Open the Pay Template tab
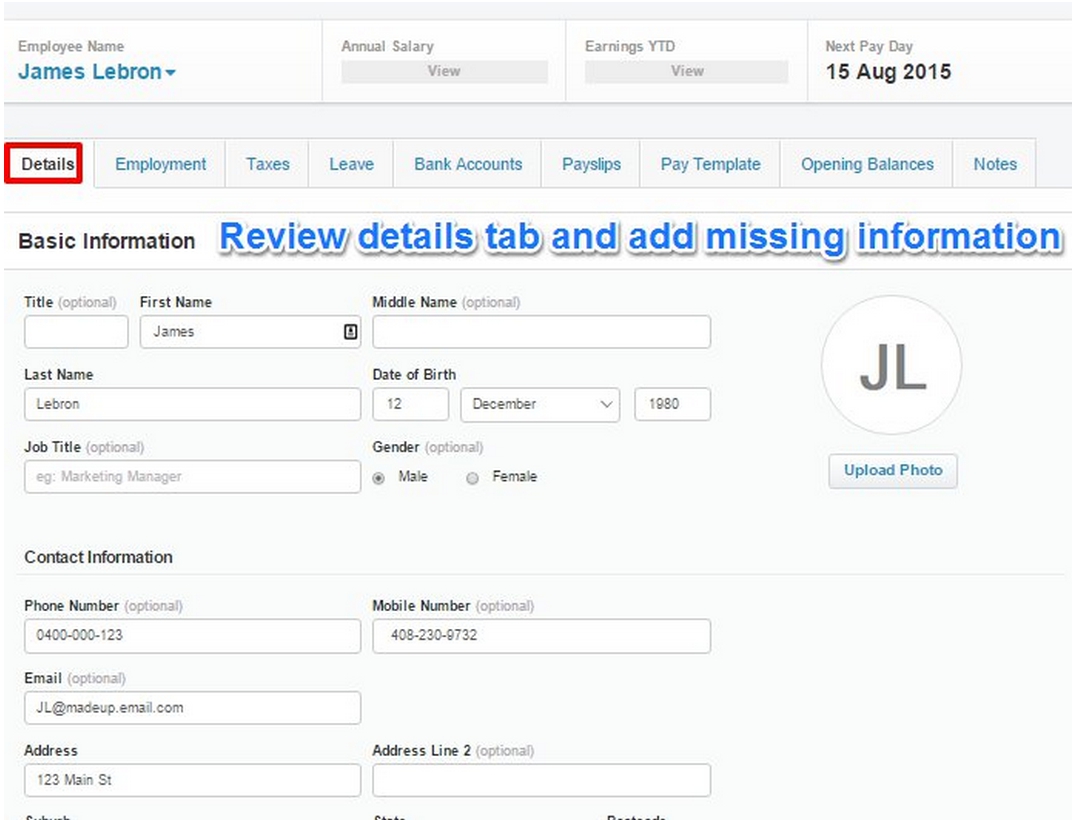This screenshot has width=1077, height=820. click(710, 165)
